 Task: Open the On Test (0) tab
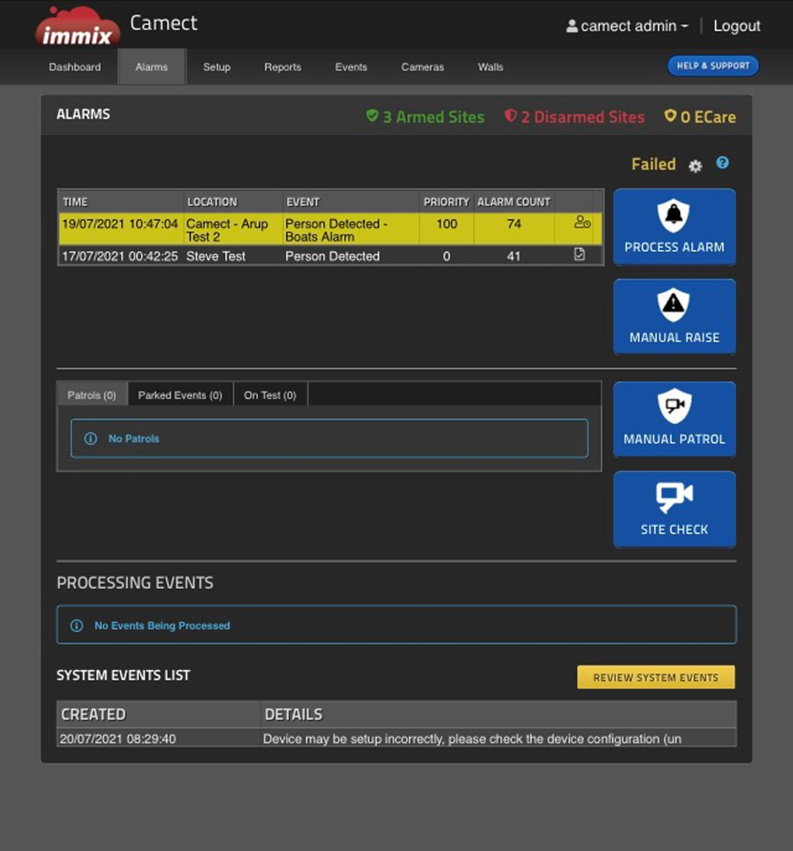coord(270,395)
